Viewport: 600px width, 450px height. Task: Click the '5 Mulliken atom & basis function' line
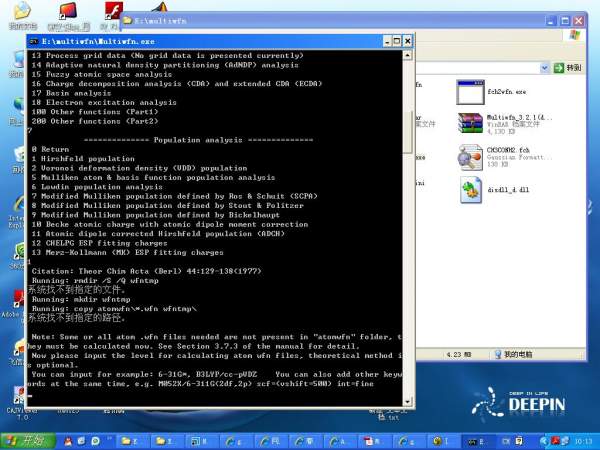(153, 178)
